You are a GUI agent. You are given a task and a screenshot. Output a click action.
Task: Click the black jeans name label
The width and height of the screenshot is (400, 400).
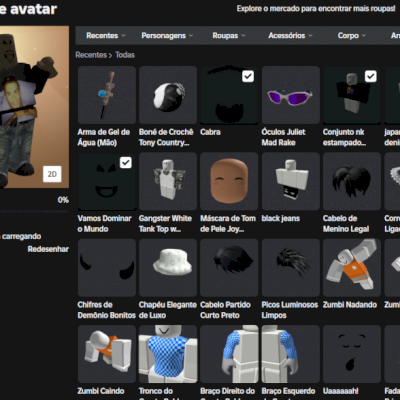coord(281,218)
